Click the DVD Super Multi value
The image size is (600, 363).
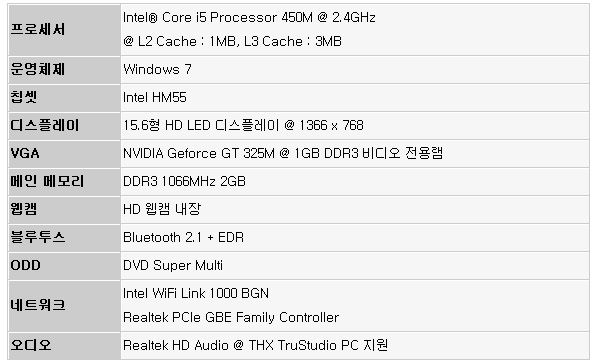point(173,265)
